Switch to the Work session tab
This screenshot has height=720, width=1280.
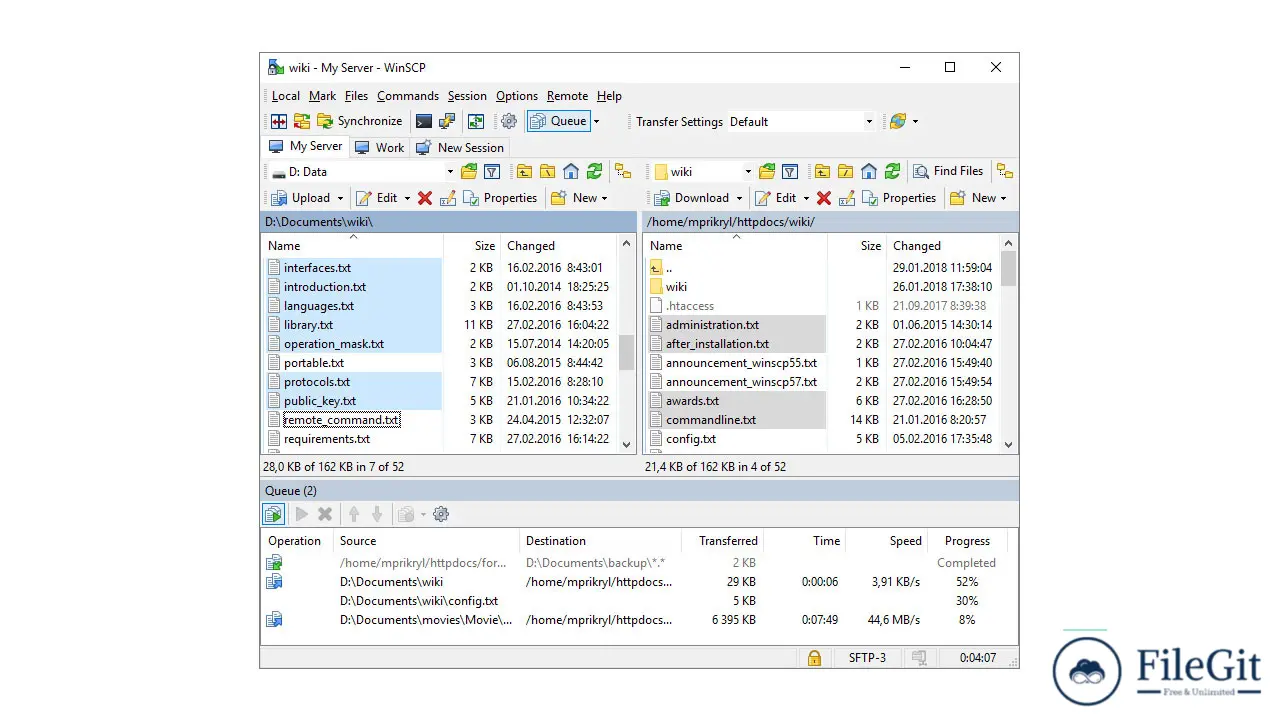380,147
